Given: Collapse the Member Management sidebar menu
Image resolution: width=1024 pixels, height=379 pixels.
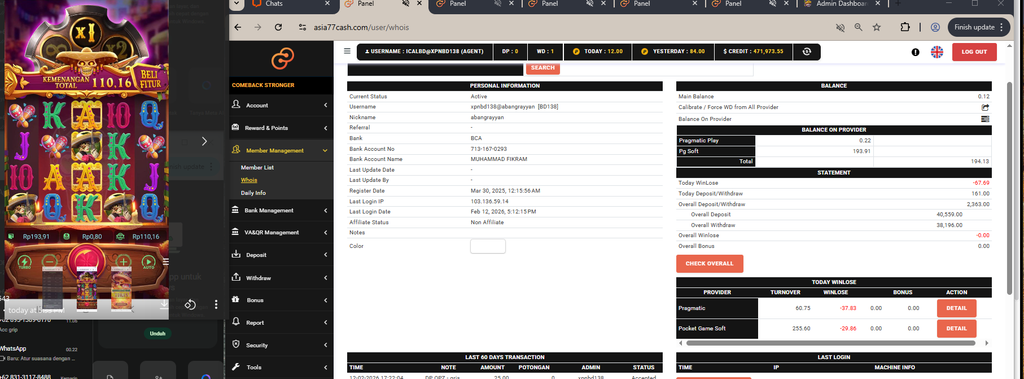Looking at the screenshot, I should click(x=281, y=150).
